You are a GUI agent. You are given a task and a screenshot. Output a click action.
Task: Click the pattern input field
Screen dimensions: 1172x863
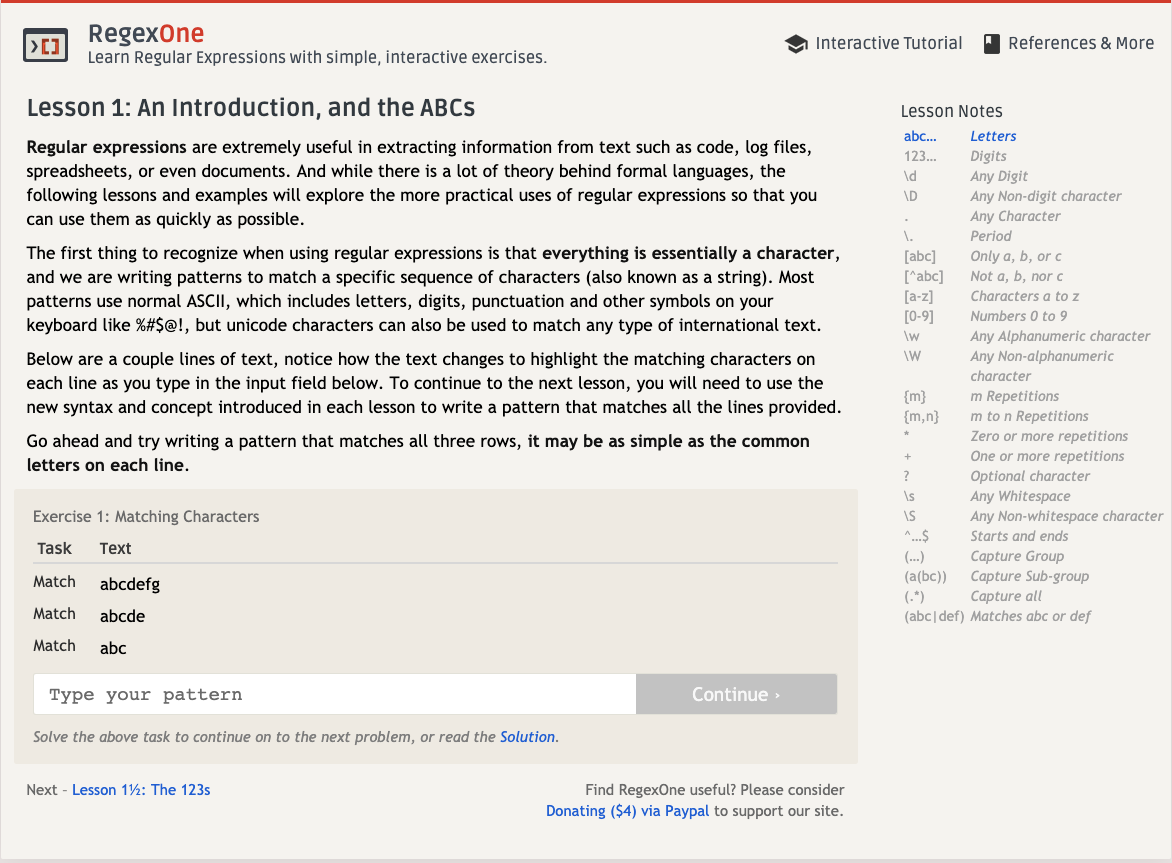pyautogui.click(x=335, y=694)
